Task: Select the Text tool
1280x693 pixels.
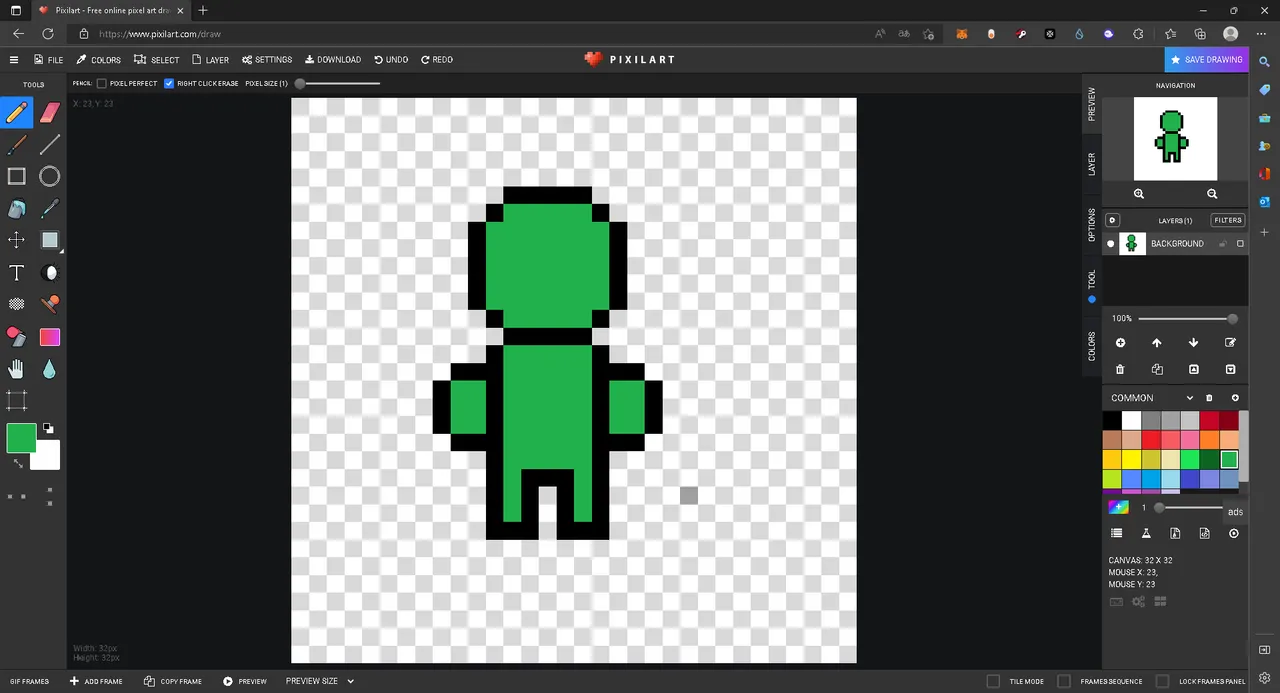Action: coord(17,273)
